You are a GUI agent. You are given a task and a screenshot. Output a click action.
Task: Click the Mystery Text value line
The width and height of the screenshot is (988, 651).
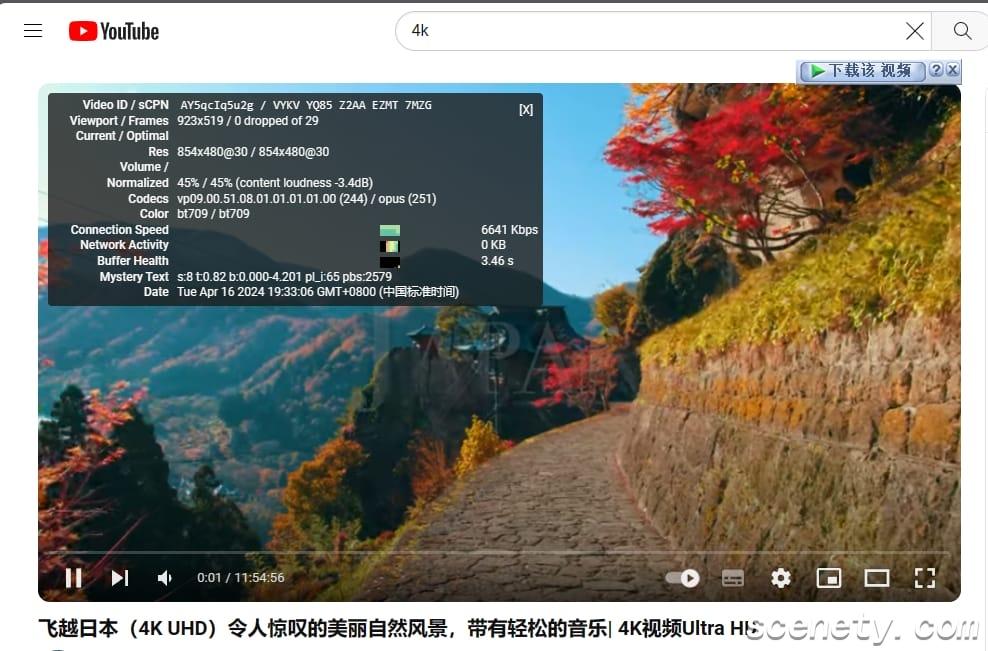(284, 277)
